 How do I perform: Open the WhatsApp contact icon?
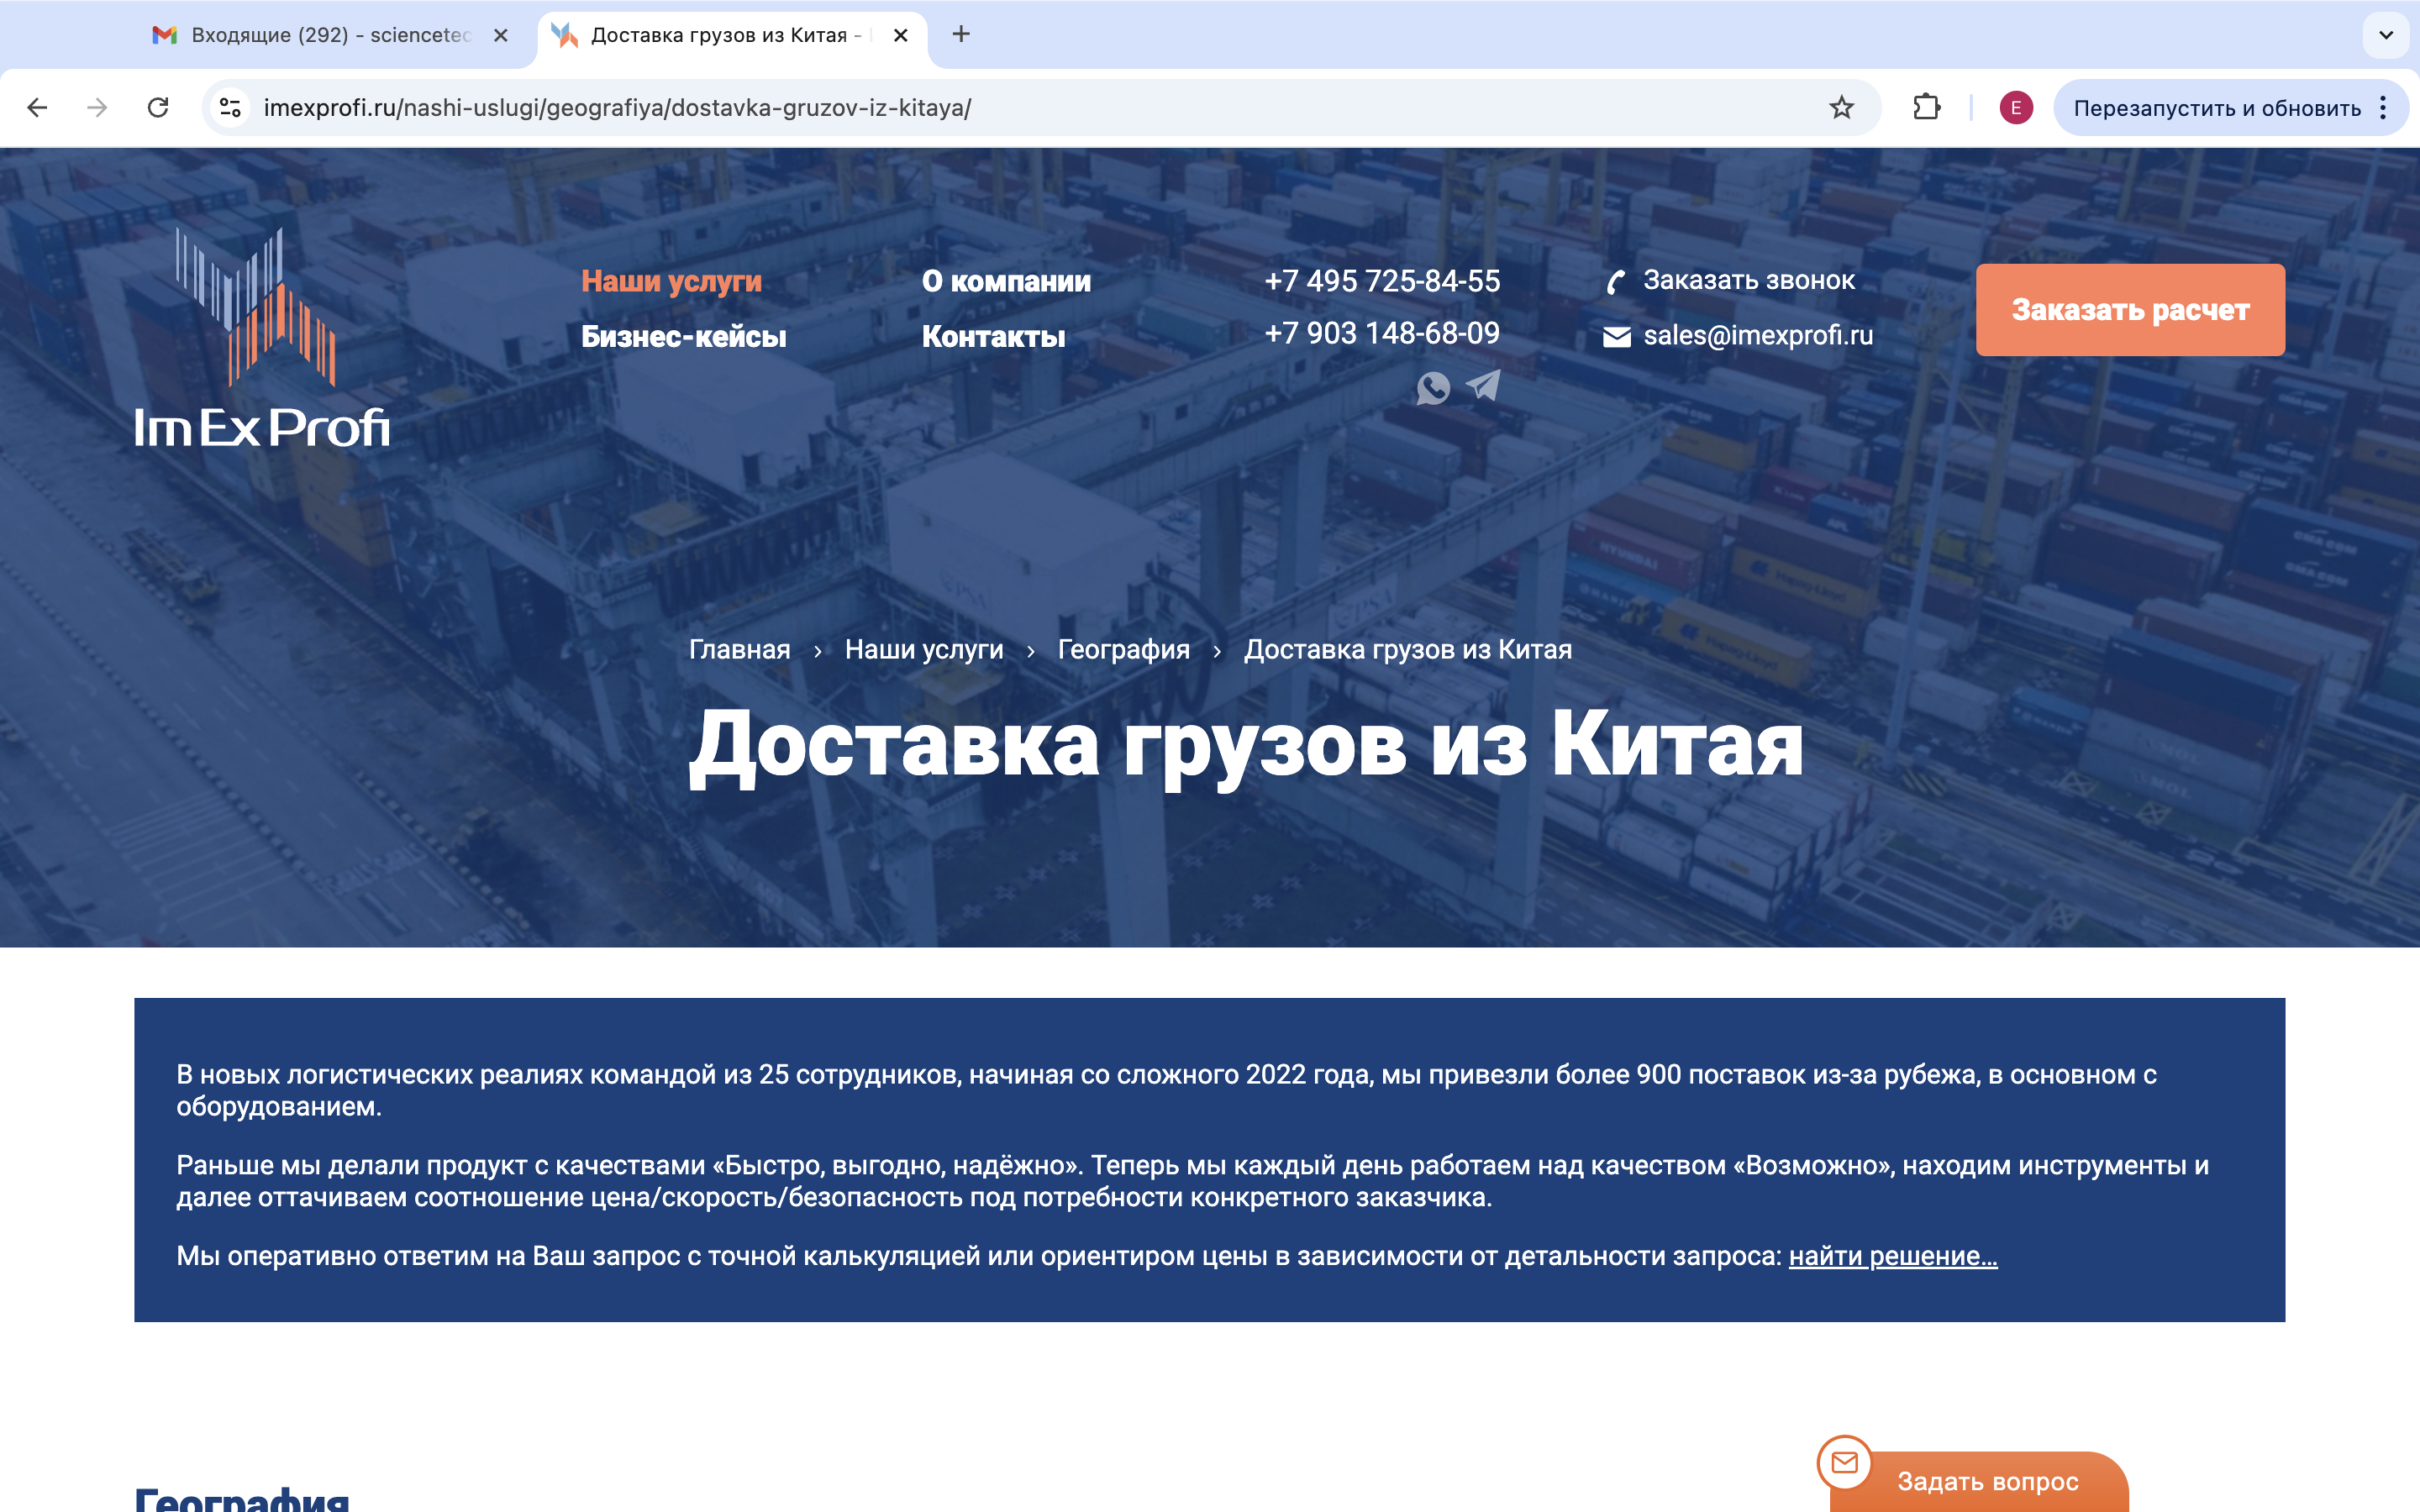[x=1433, y=387]
